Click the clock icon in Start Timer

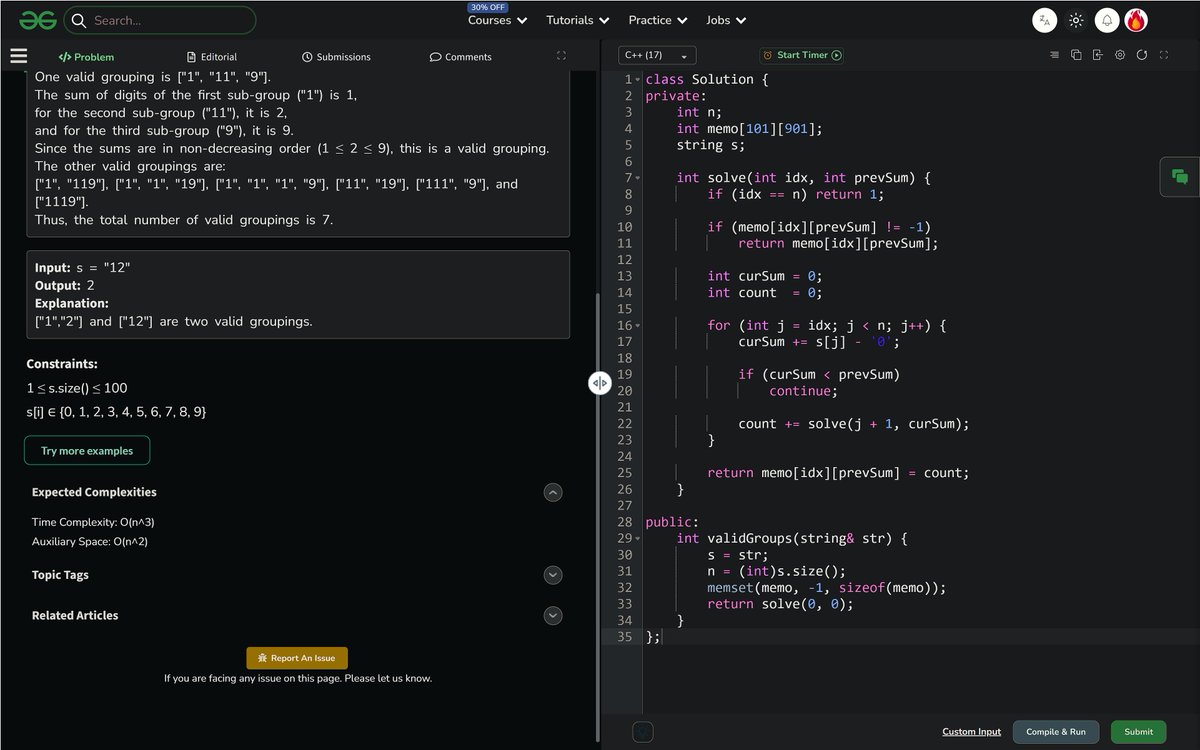767,56
